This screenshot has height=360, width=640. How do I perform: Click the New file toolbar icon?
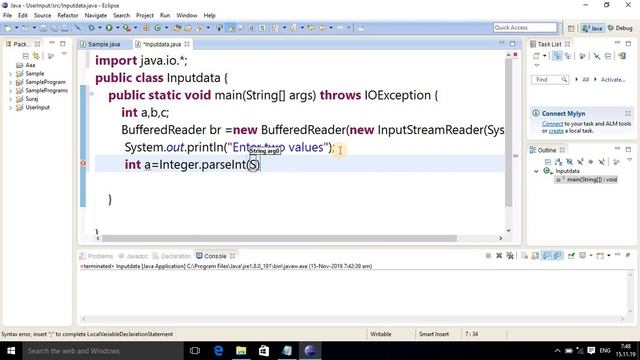point(7,28)
